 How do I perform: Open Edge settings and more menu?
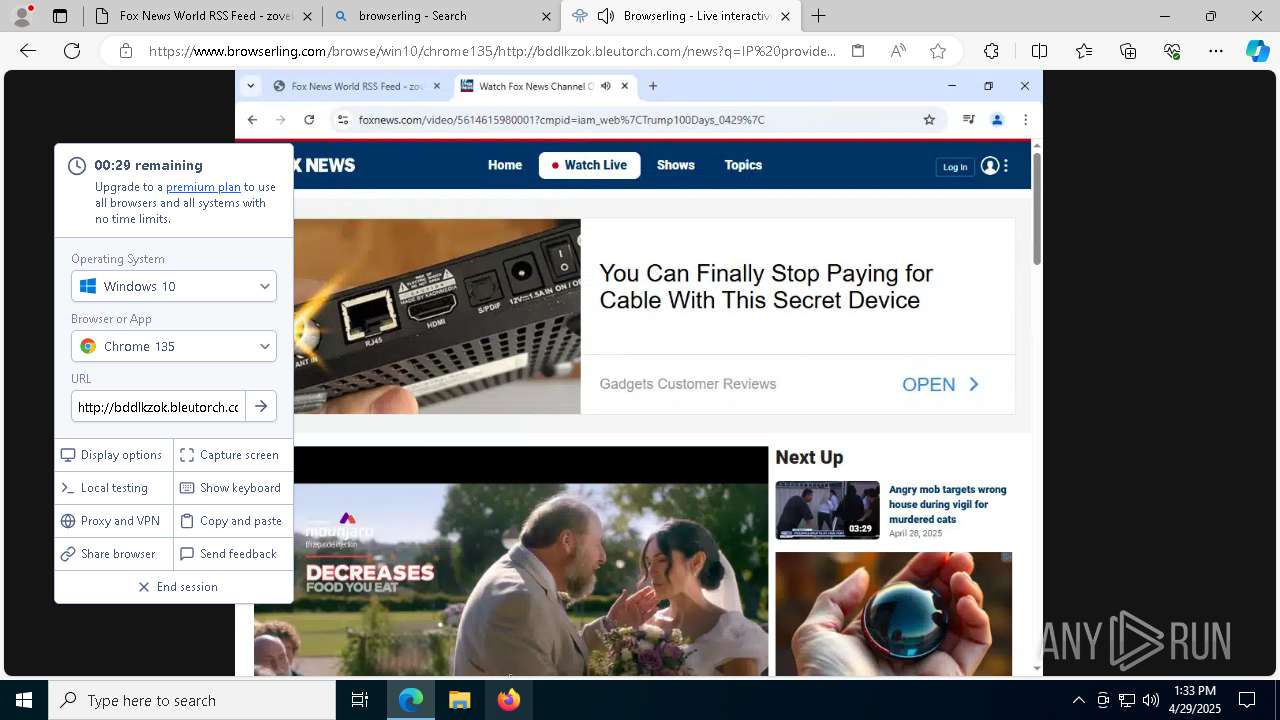coord(1216,51)
